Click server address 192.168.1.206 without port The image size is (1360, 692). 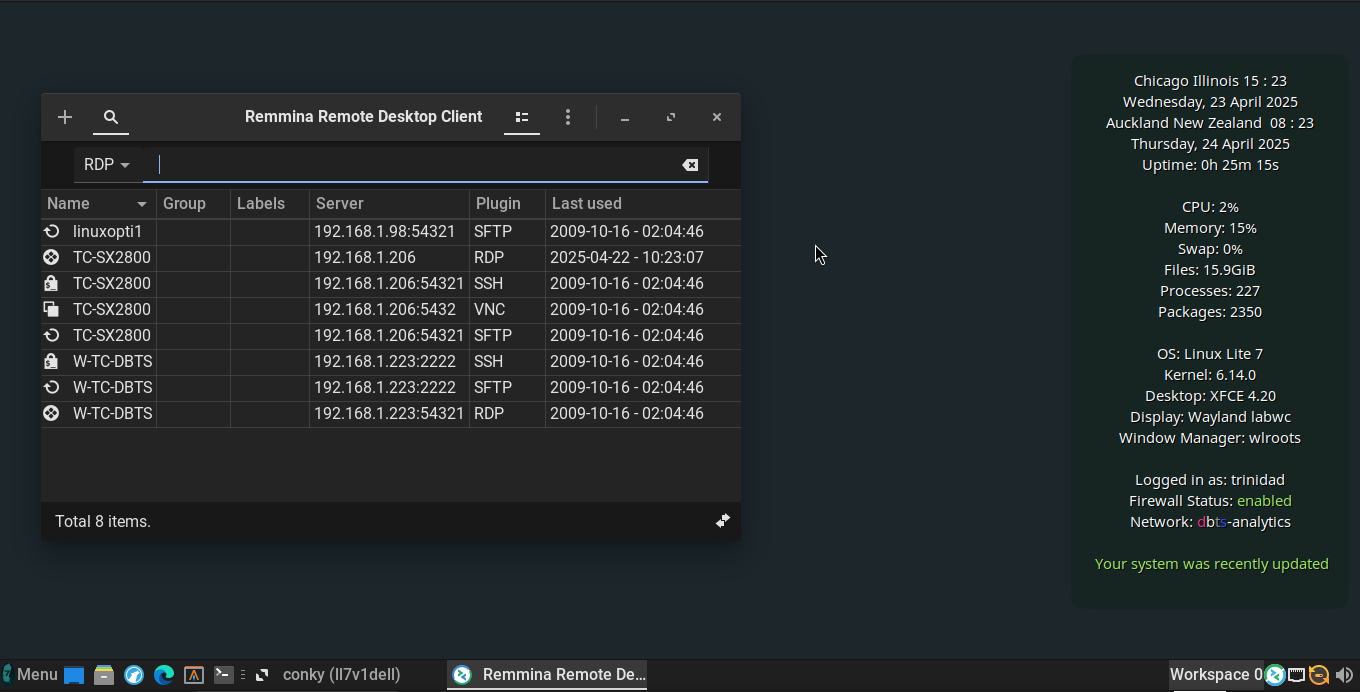click(365, 257)
